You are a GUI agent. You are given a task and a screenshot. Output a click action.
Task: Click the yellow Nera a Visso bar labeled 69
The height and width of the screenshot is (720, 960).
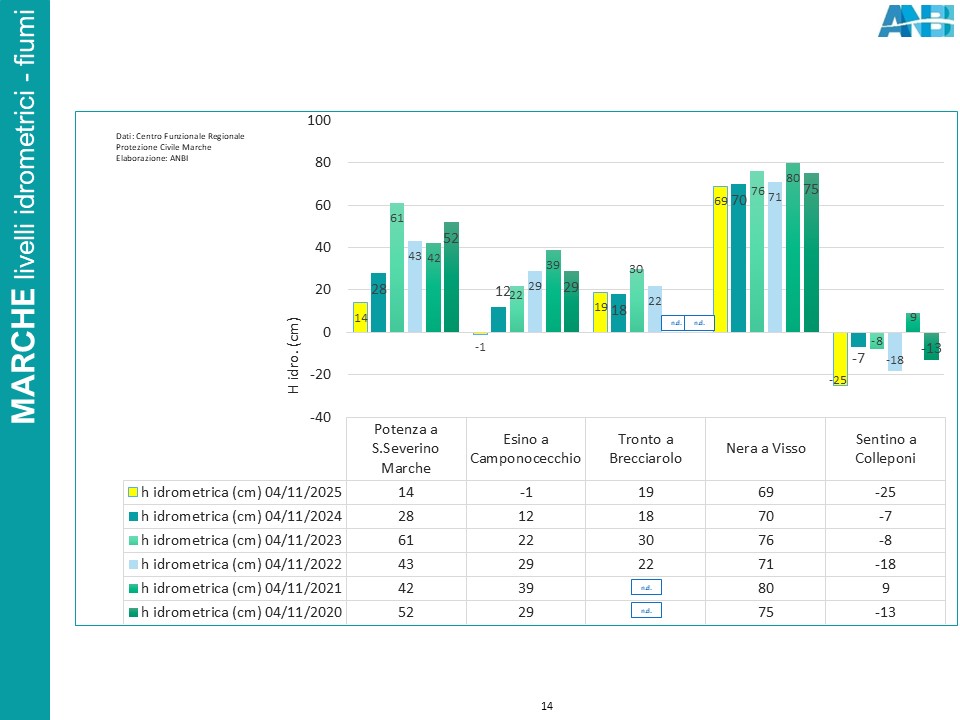[720, 260]
